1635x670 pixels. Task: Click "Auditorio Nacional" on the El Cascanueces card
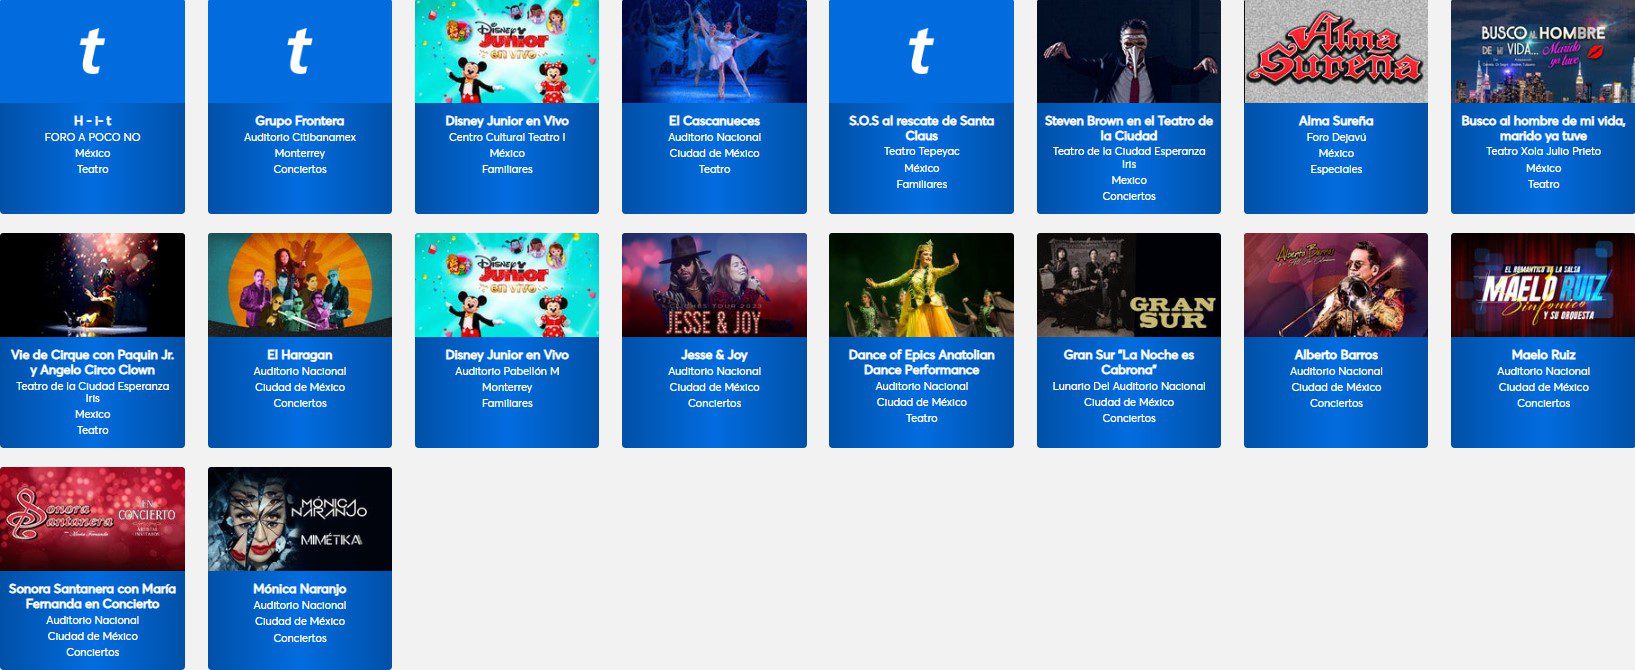point(714,137)
